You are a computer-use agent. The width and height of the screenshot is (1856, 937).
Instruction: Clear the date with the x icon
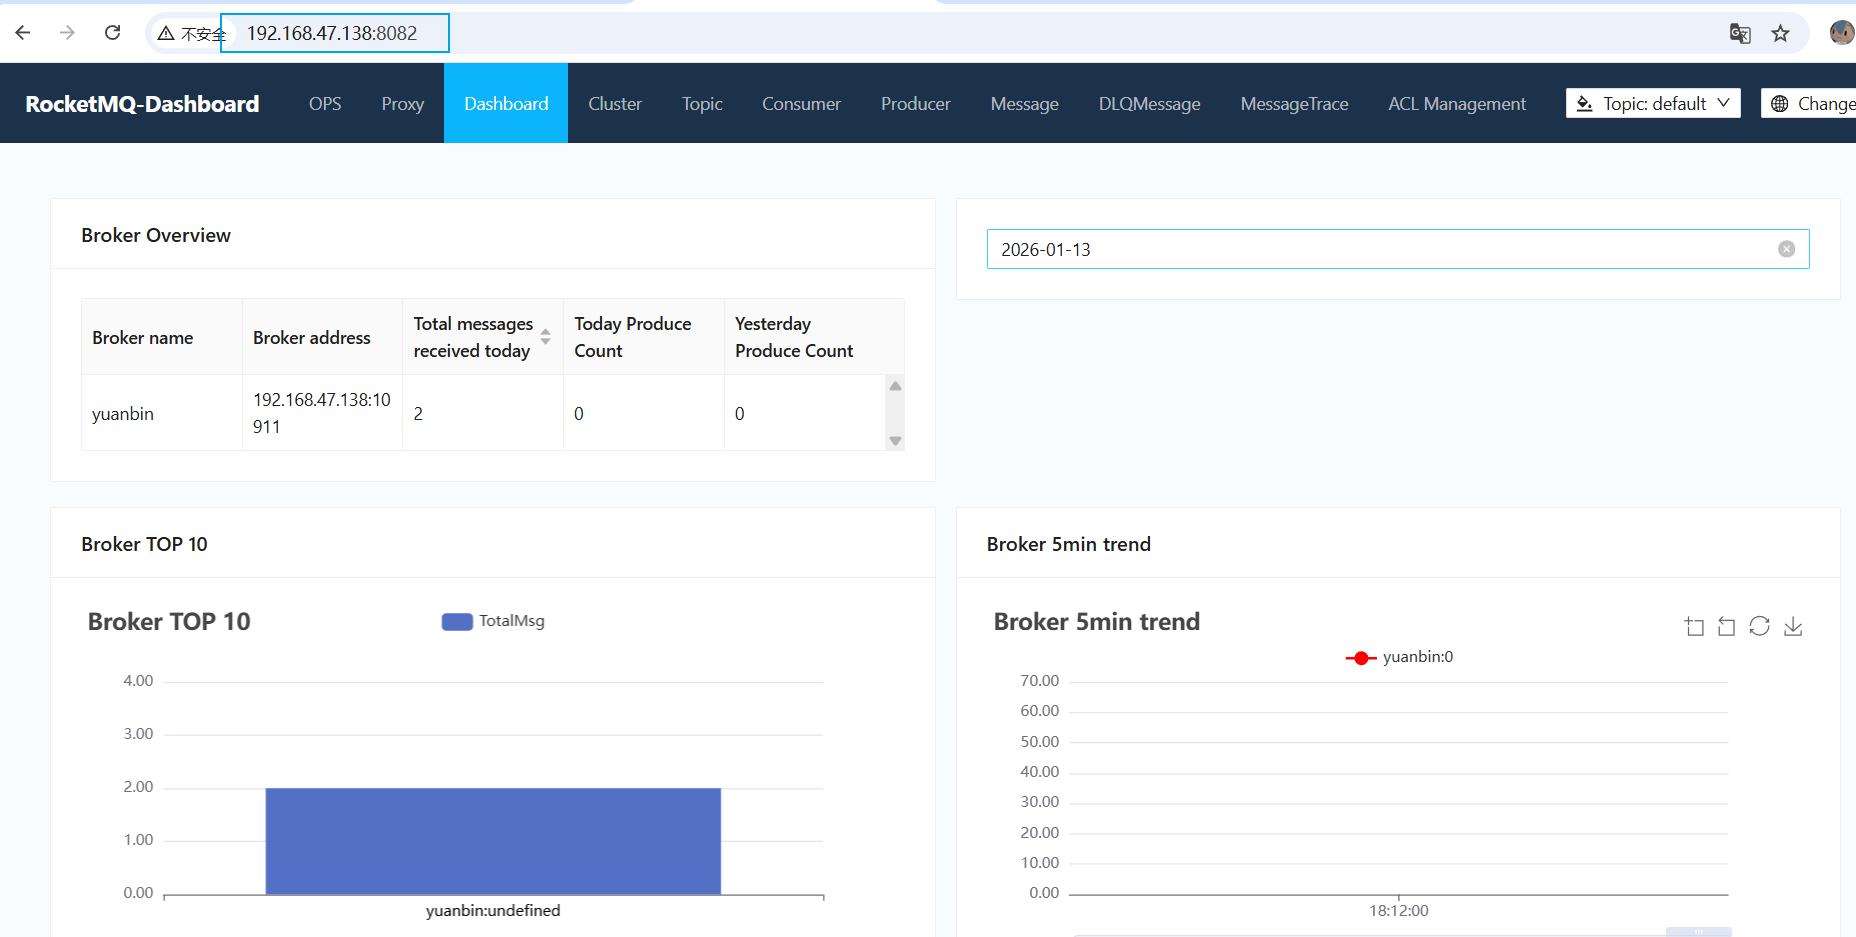click(x=1786, y=249)
